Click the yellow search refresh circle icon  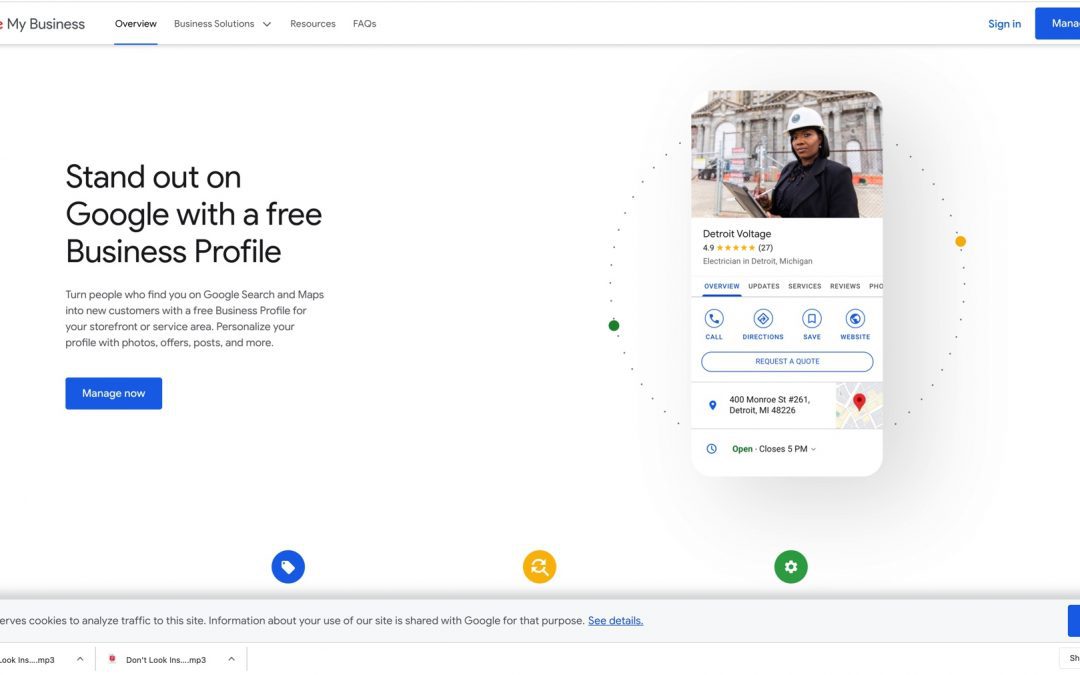[539, 567]
